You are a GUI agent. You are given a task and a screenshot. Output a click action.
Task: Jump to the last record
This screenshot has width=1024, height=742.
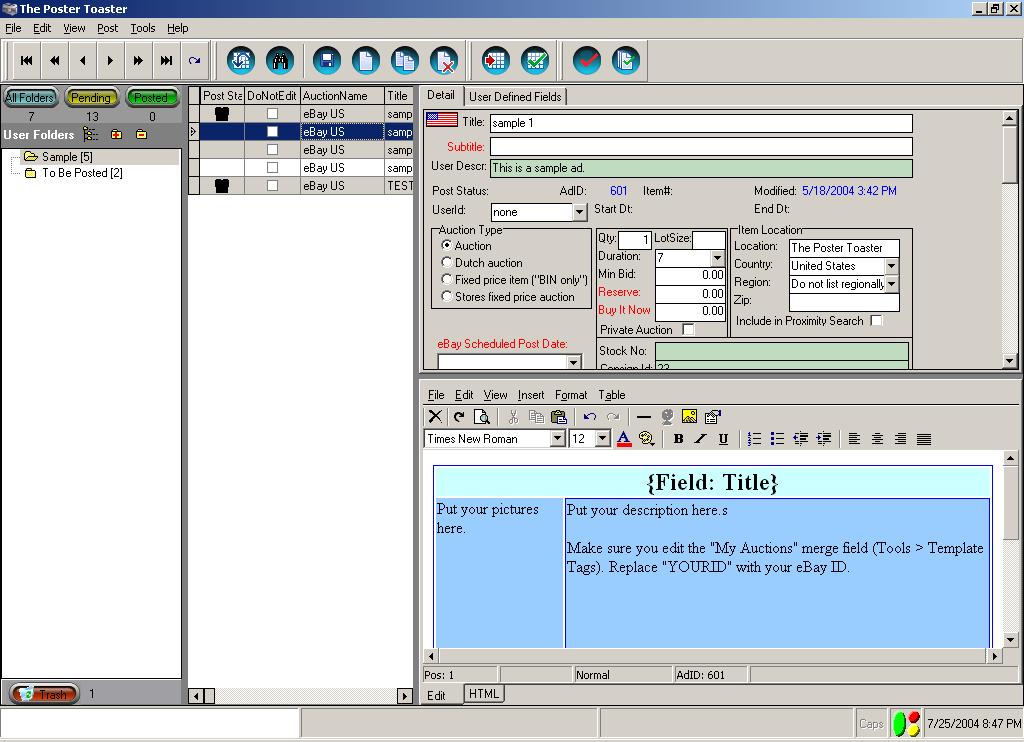point(167,61)
